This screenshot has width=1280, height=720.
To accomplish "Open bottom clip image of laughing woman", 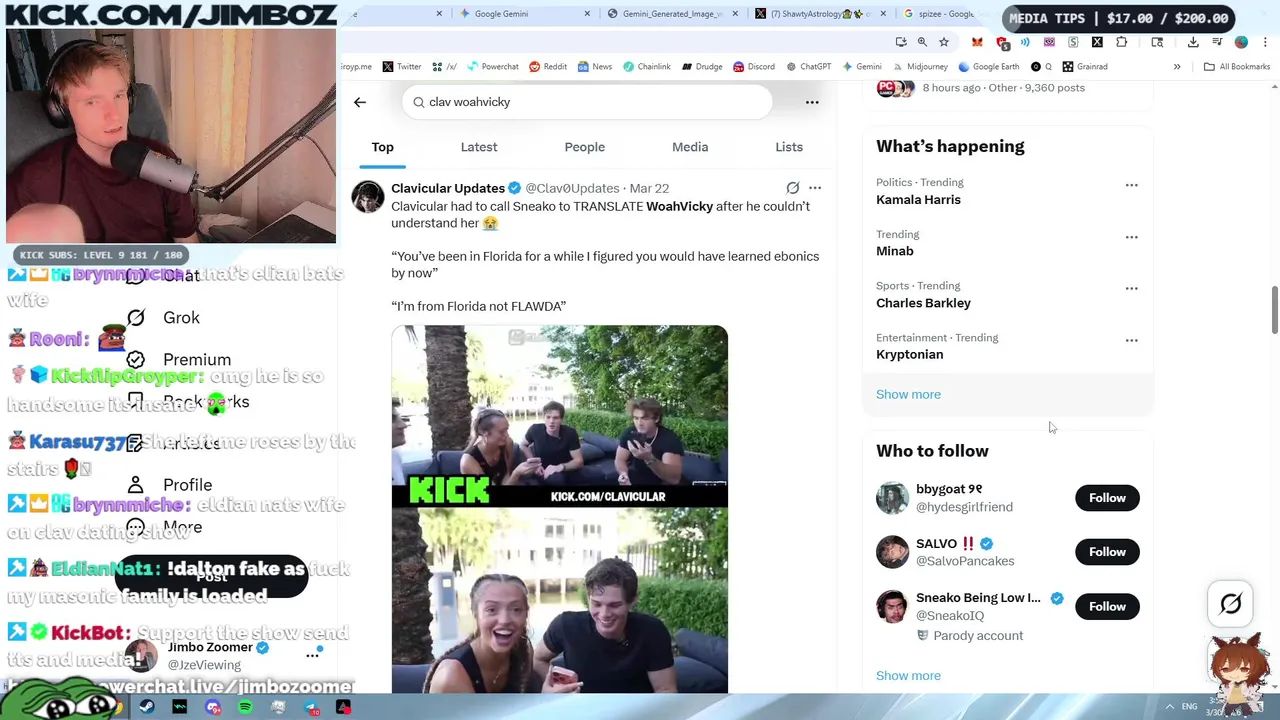I will (560, 600).
